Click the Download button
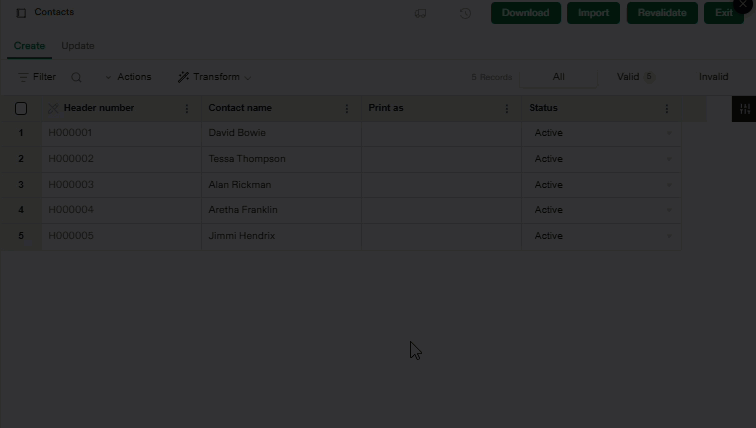This screenshot has height=428, width=756. (525, 13)
